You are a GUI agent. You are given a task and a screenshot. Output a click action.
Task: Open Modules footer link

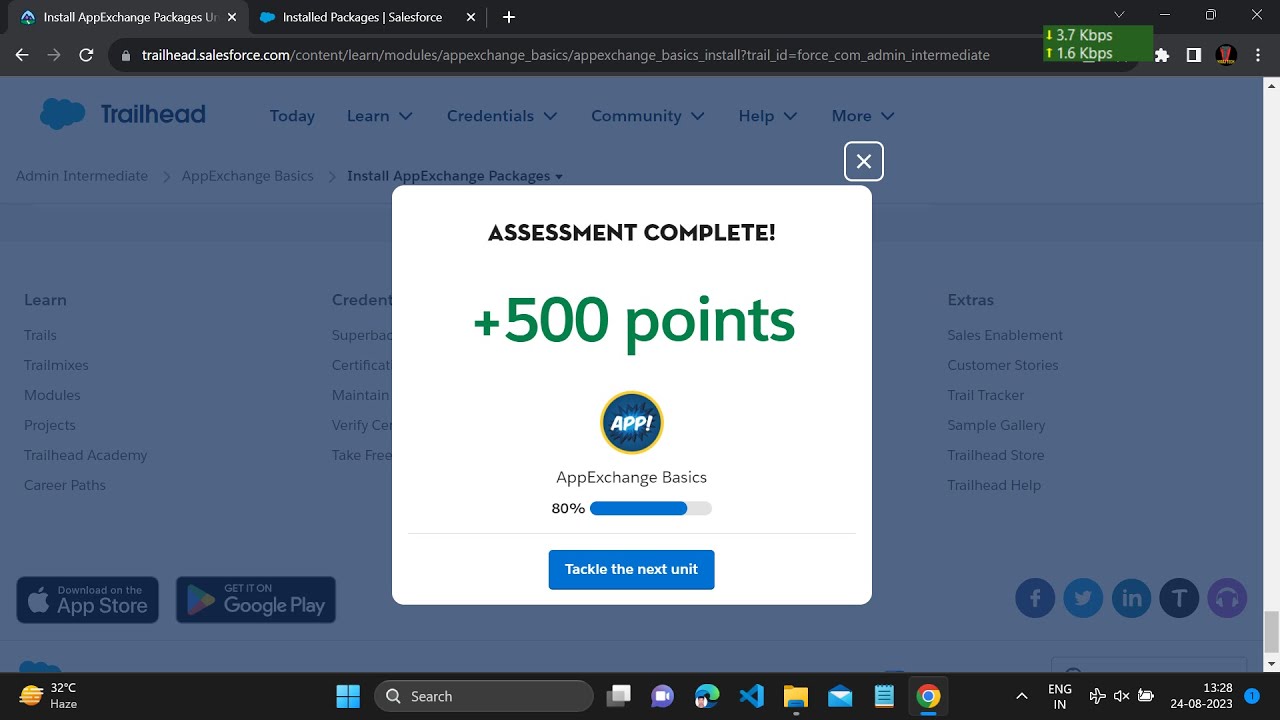52,395
